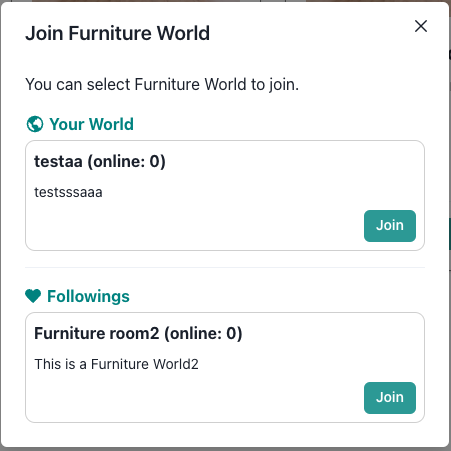451x451 pixels.
Task: Join the testaa world
Action: click(390, 226)
